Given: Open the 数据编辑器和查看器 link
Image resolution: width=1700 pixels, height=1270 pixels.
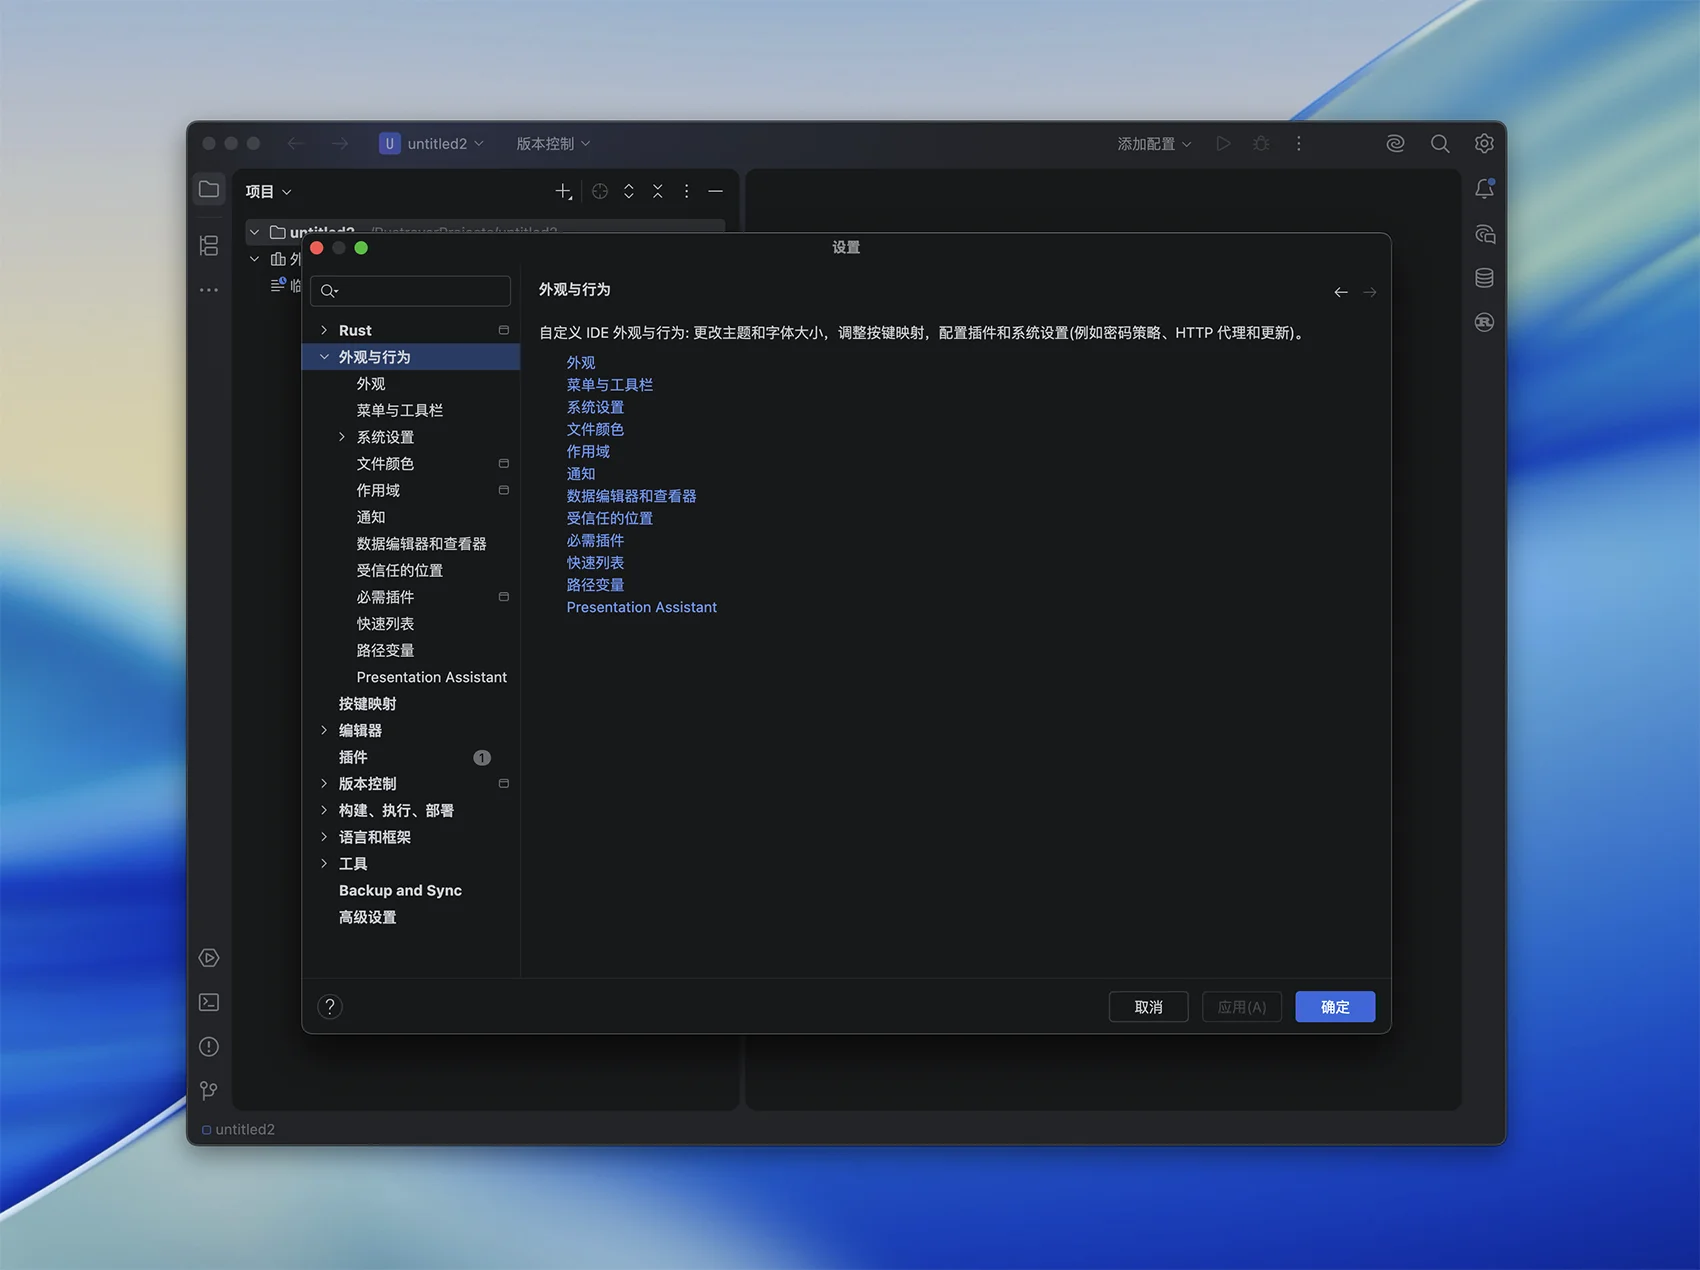Looking at the screenshot, I should tap(631, 496).
